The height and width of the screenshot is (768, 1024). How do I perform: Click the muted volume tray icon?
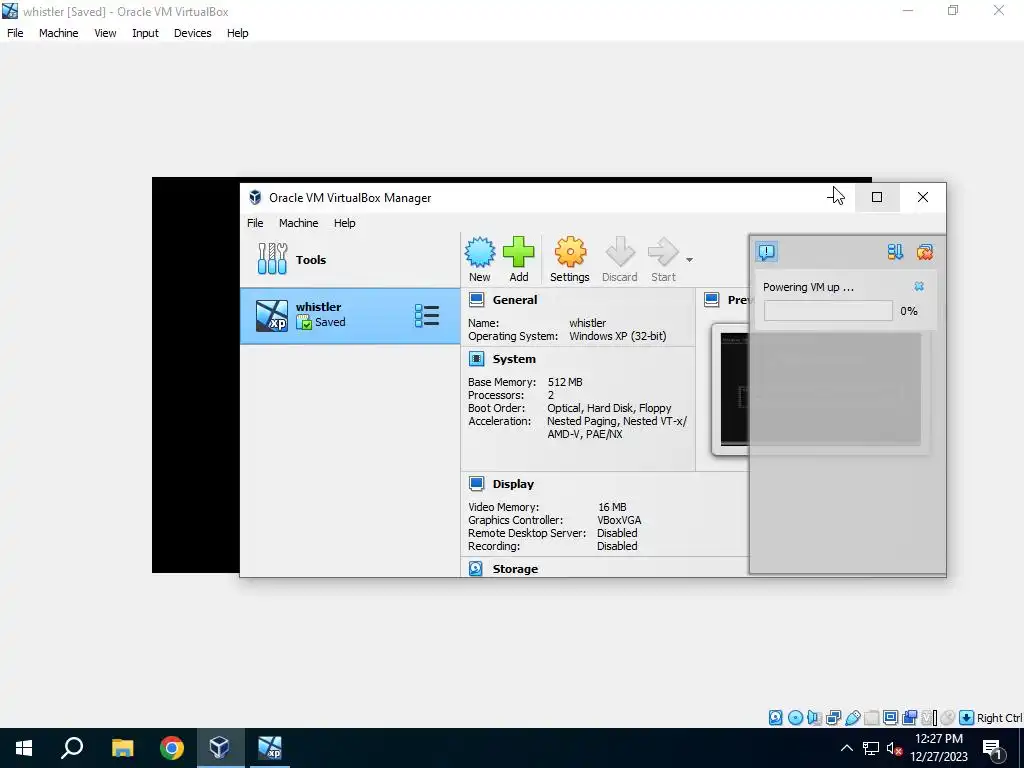click(x=894, y=748)
